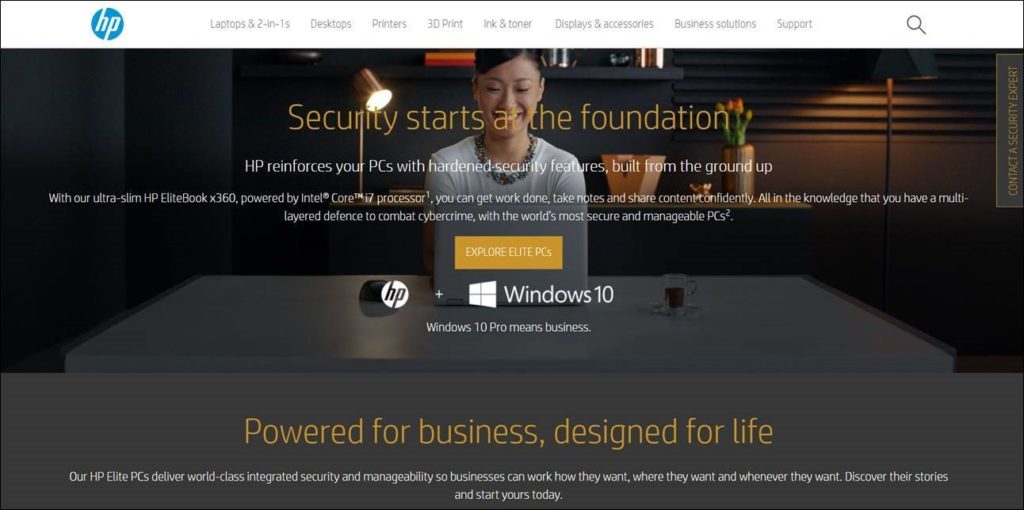Image resolution: width=1024 pixels, height=510 pixels.
Task: Click Powered for business, designed for life heading
Action: pyautogui.click(x=508, y=431)
